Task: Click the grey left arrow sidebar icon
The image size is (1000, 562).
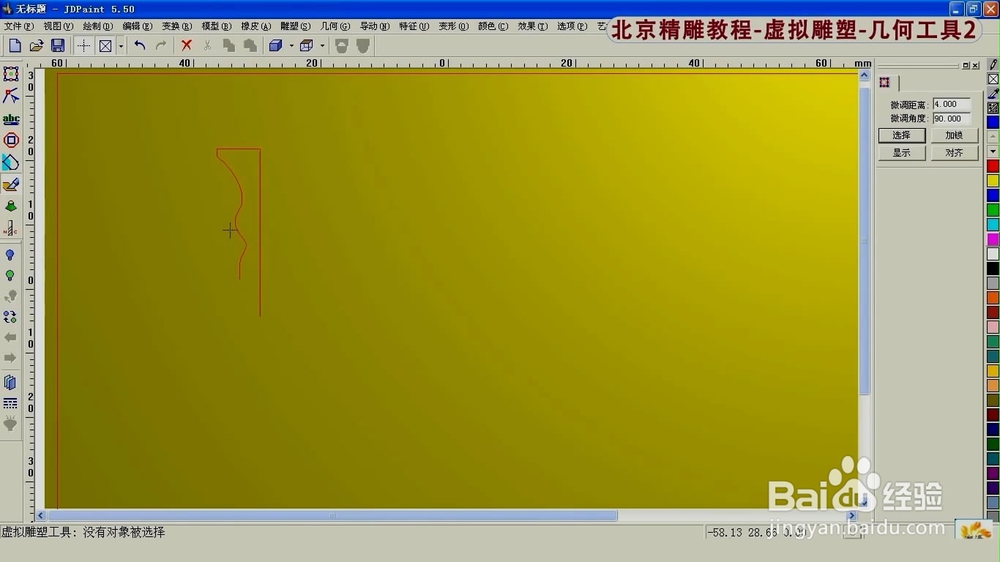Action: pos(10,337)
